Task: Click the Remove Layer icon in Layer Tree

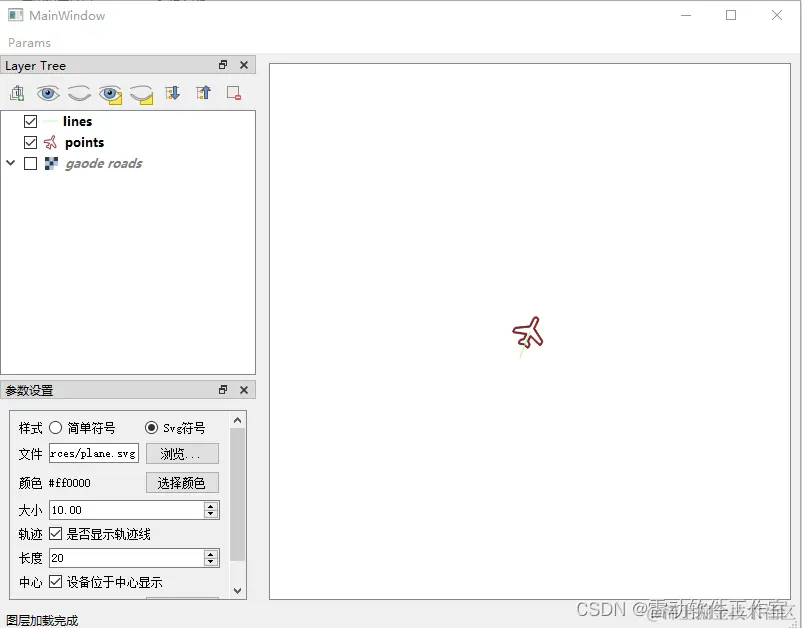Action: [233, 92]
